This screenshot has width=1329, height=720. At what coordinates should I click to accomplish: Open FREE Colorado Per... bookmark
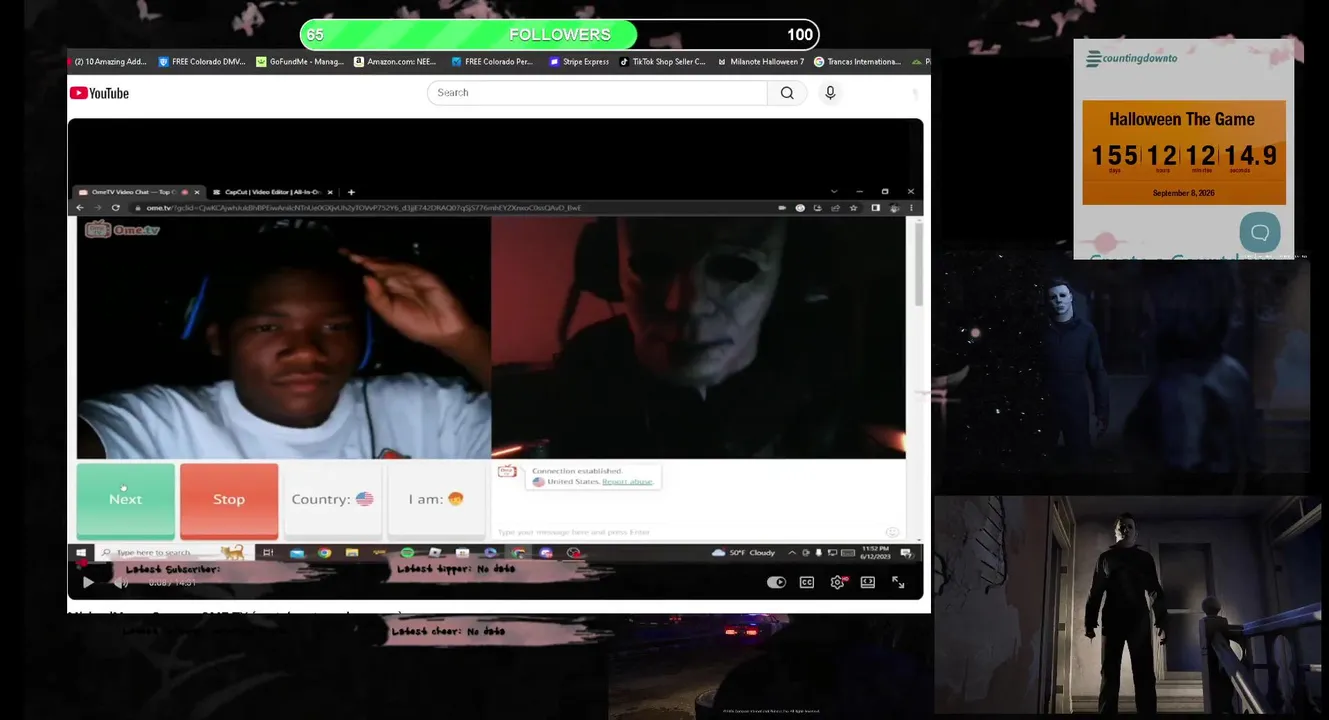pyautogui.click(x=493, y=62)
